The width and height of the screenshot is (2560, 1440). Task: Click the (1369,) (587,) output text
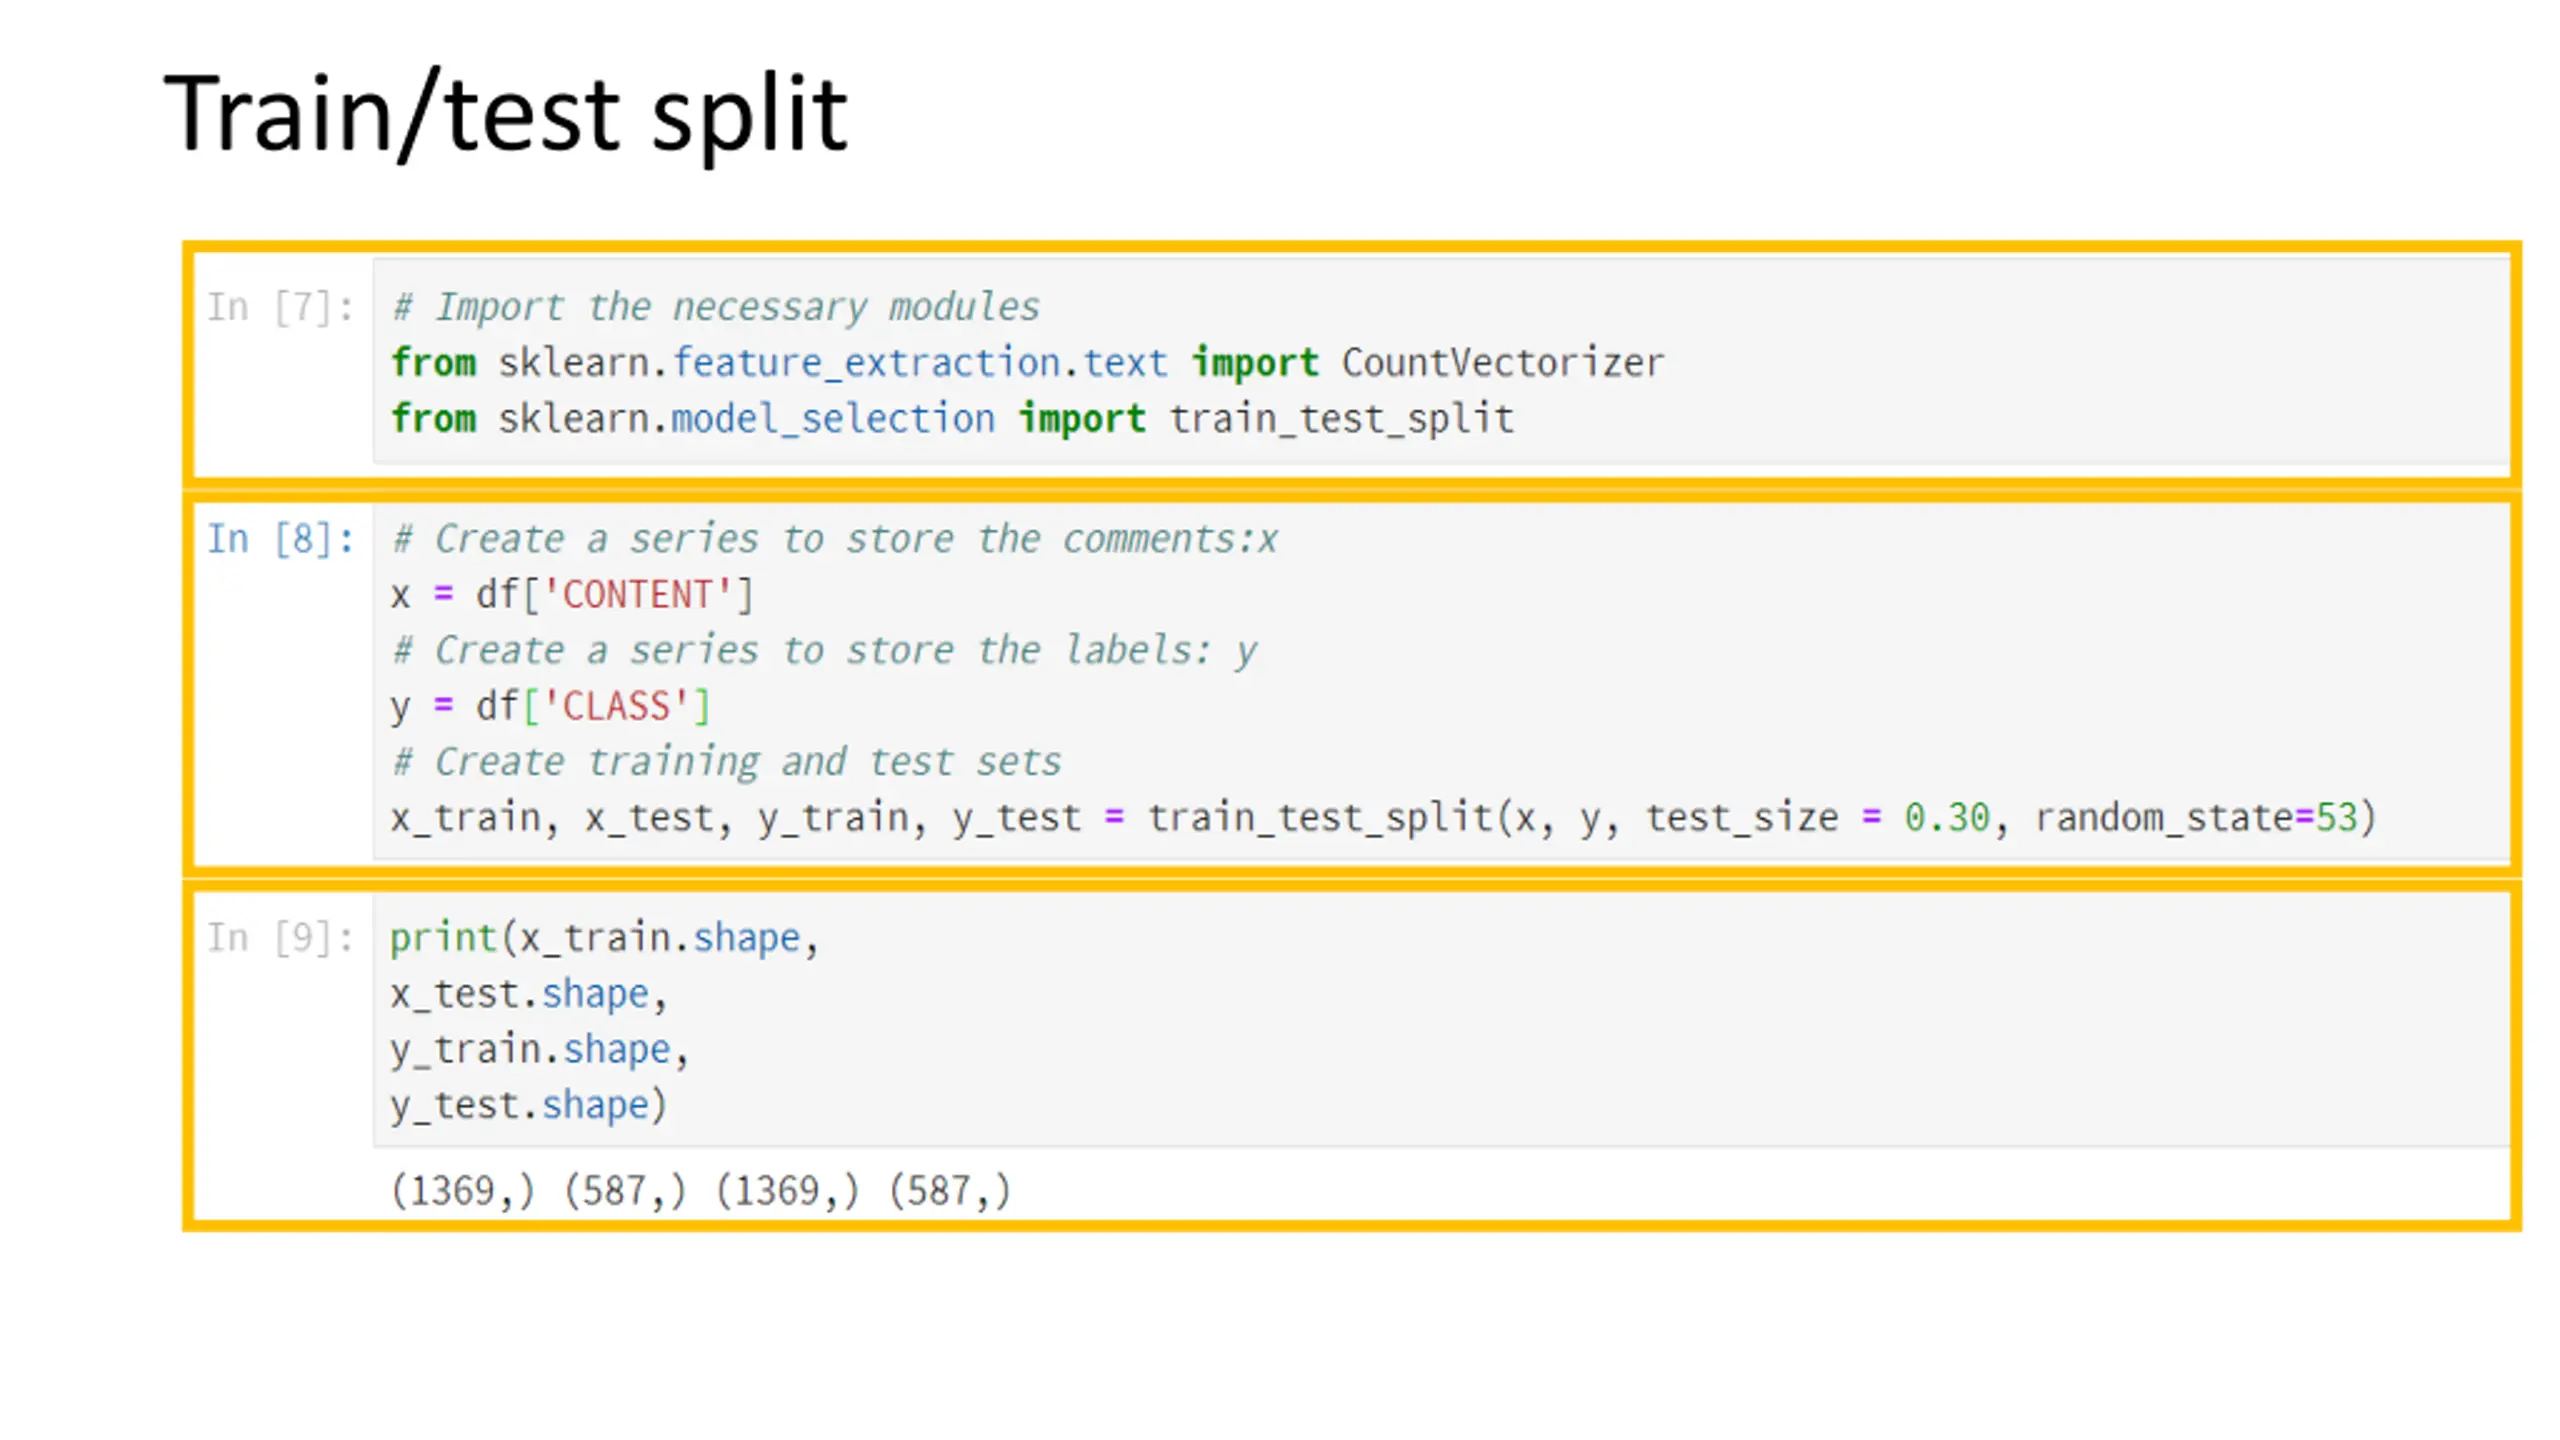click(701, 1191)
